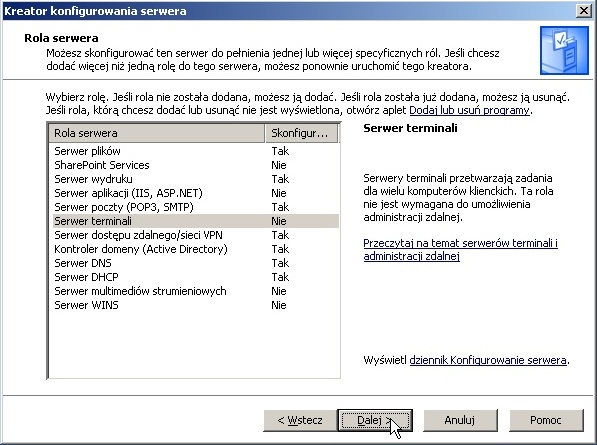Image resolution: width=597 pixels, height=445 pixels.
Task: Click the Skonfigur... column header
Action: (x=301, y=133)
